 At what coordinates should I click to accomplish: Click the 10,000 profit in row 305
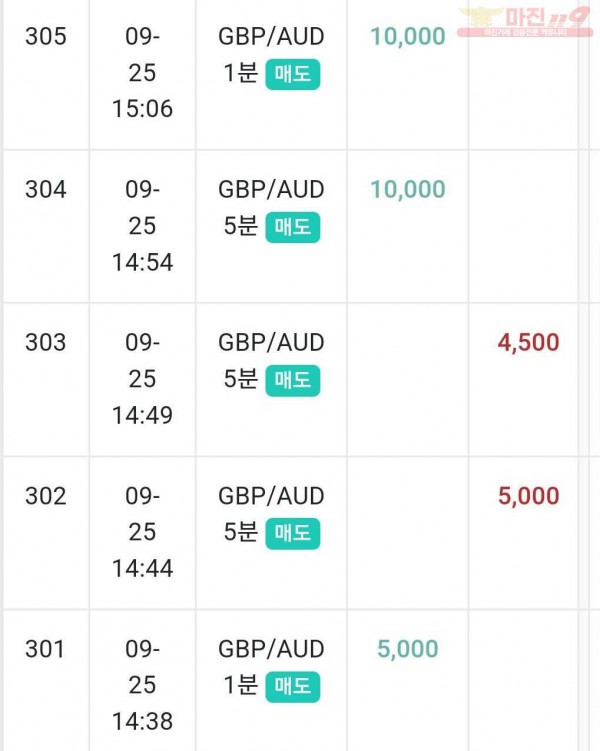(408, 36)
